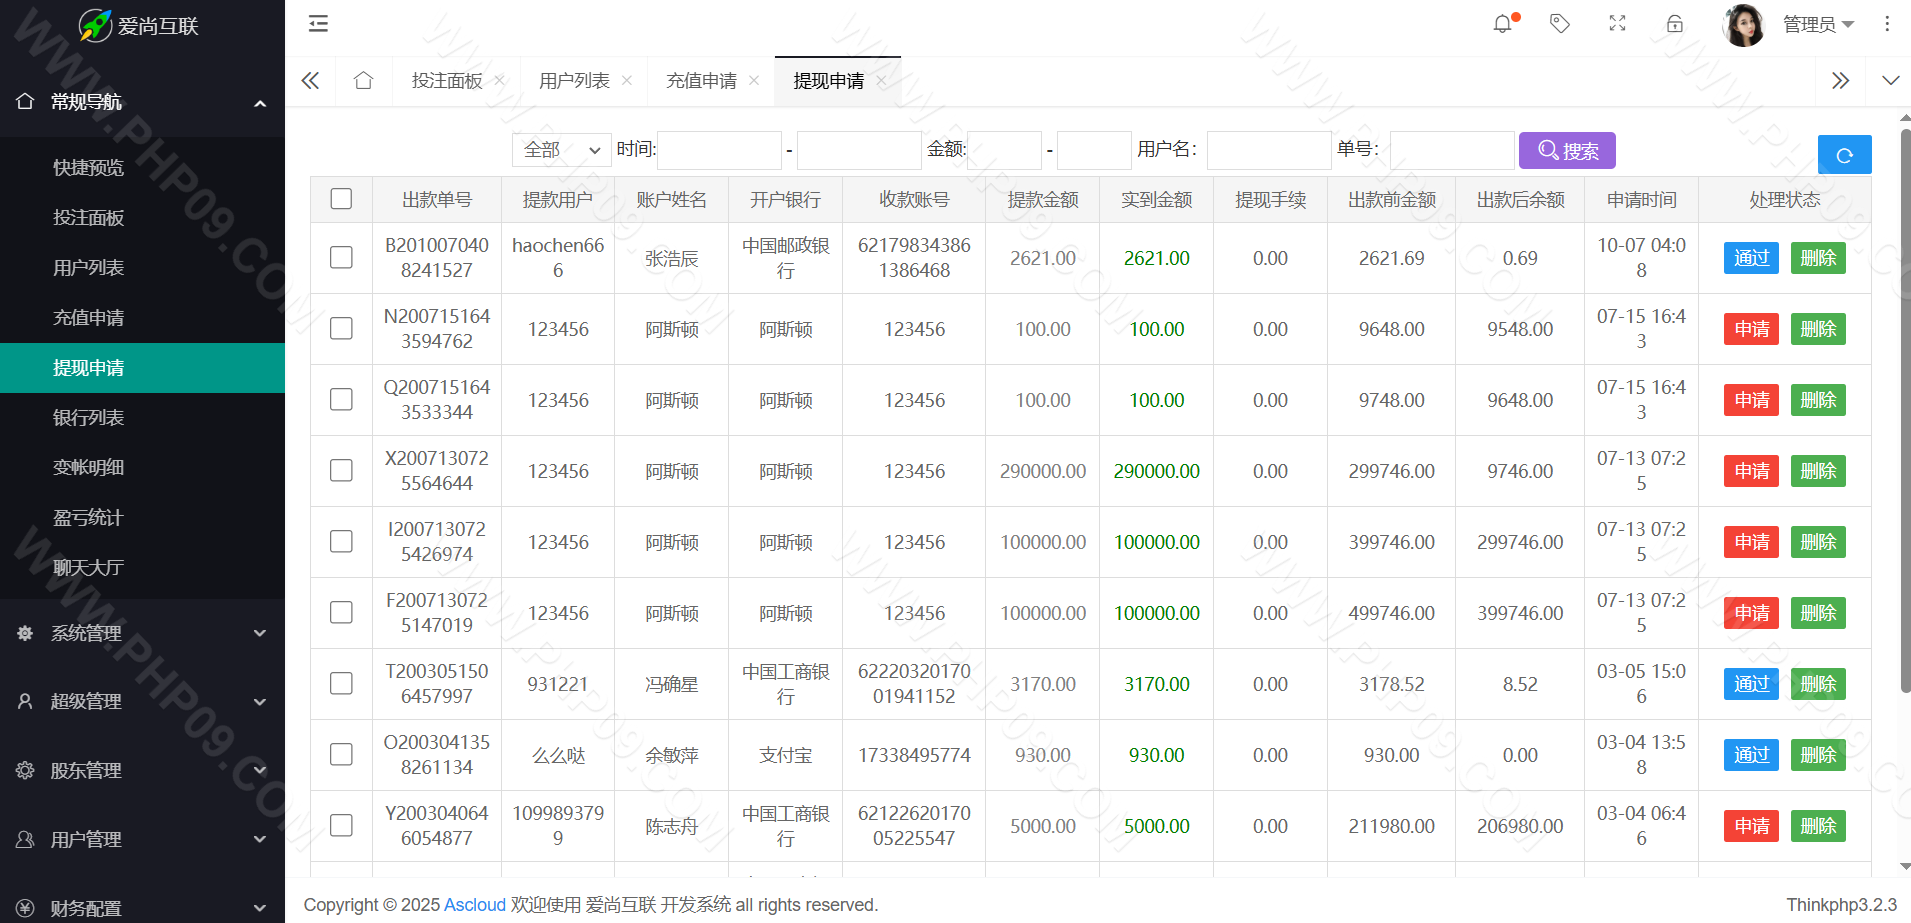Toggle the select-all header checkbox
Image resolution: width=1911 pixels, height=923 pixels.
pos(341,199)
